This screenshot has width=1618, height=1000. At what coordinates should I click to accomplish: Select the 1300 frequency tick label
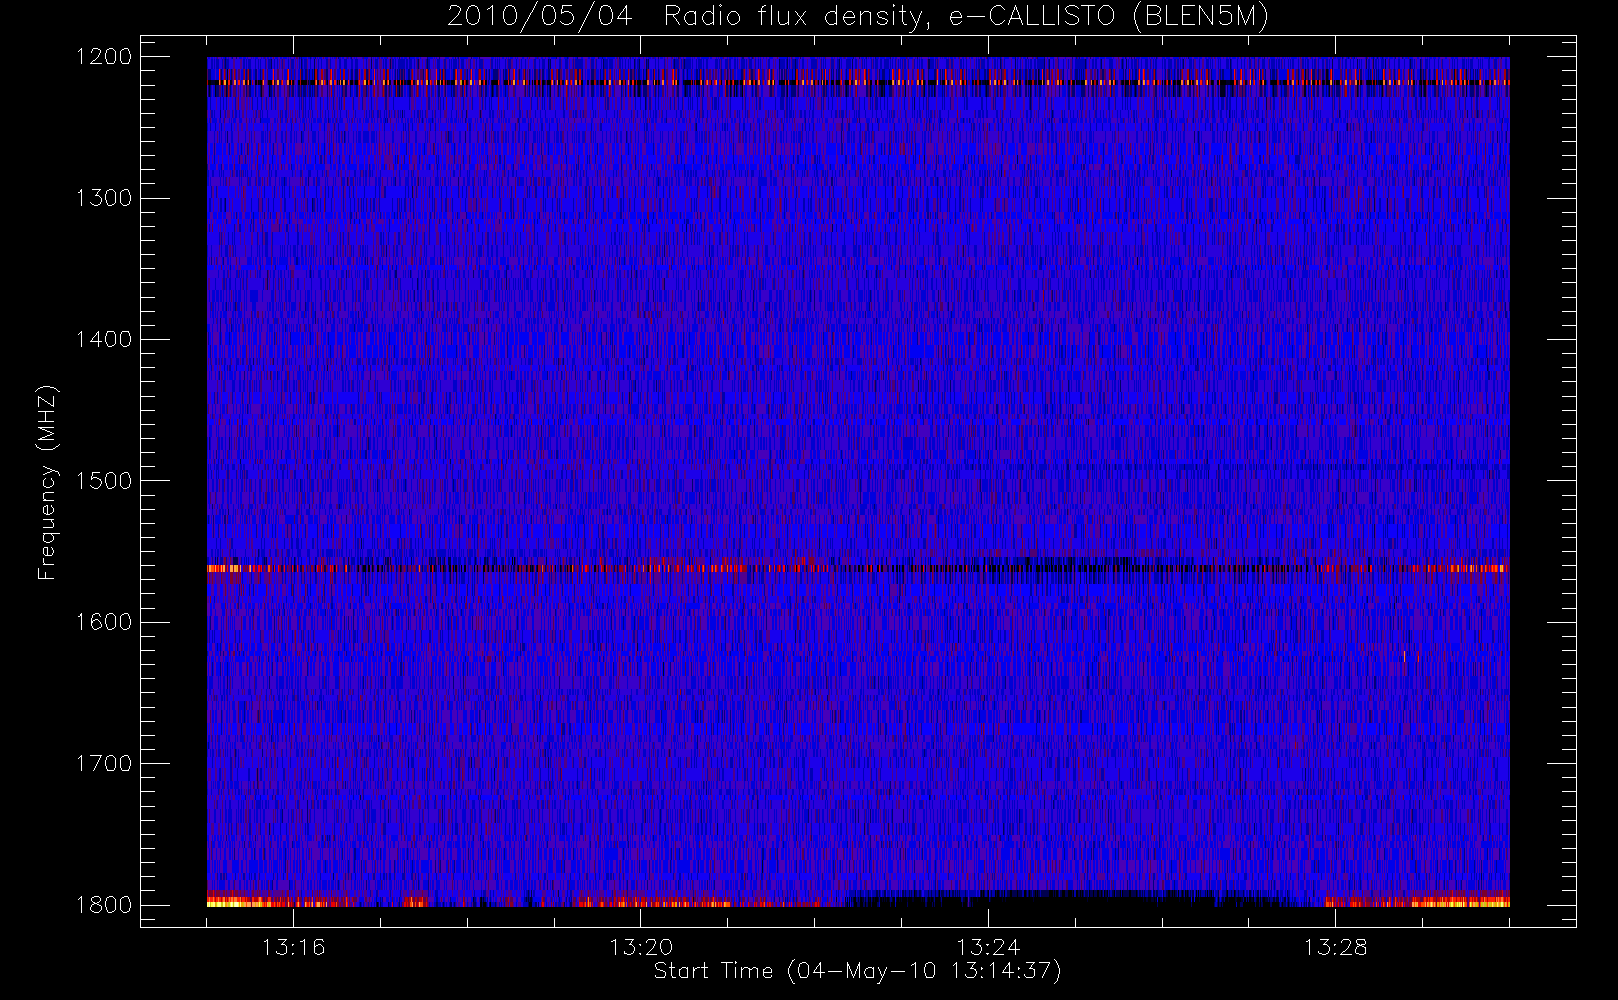[x=104, y=198]
